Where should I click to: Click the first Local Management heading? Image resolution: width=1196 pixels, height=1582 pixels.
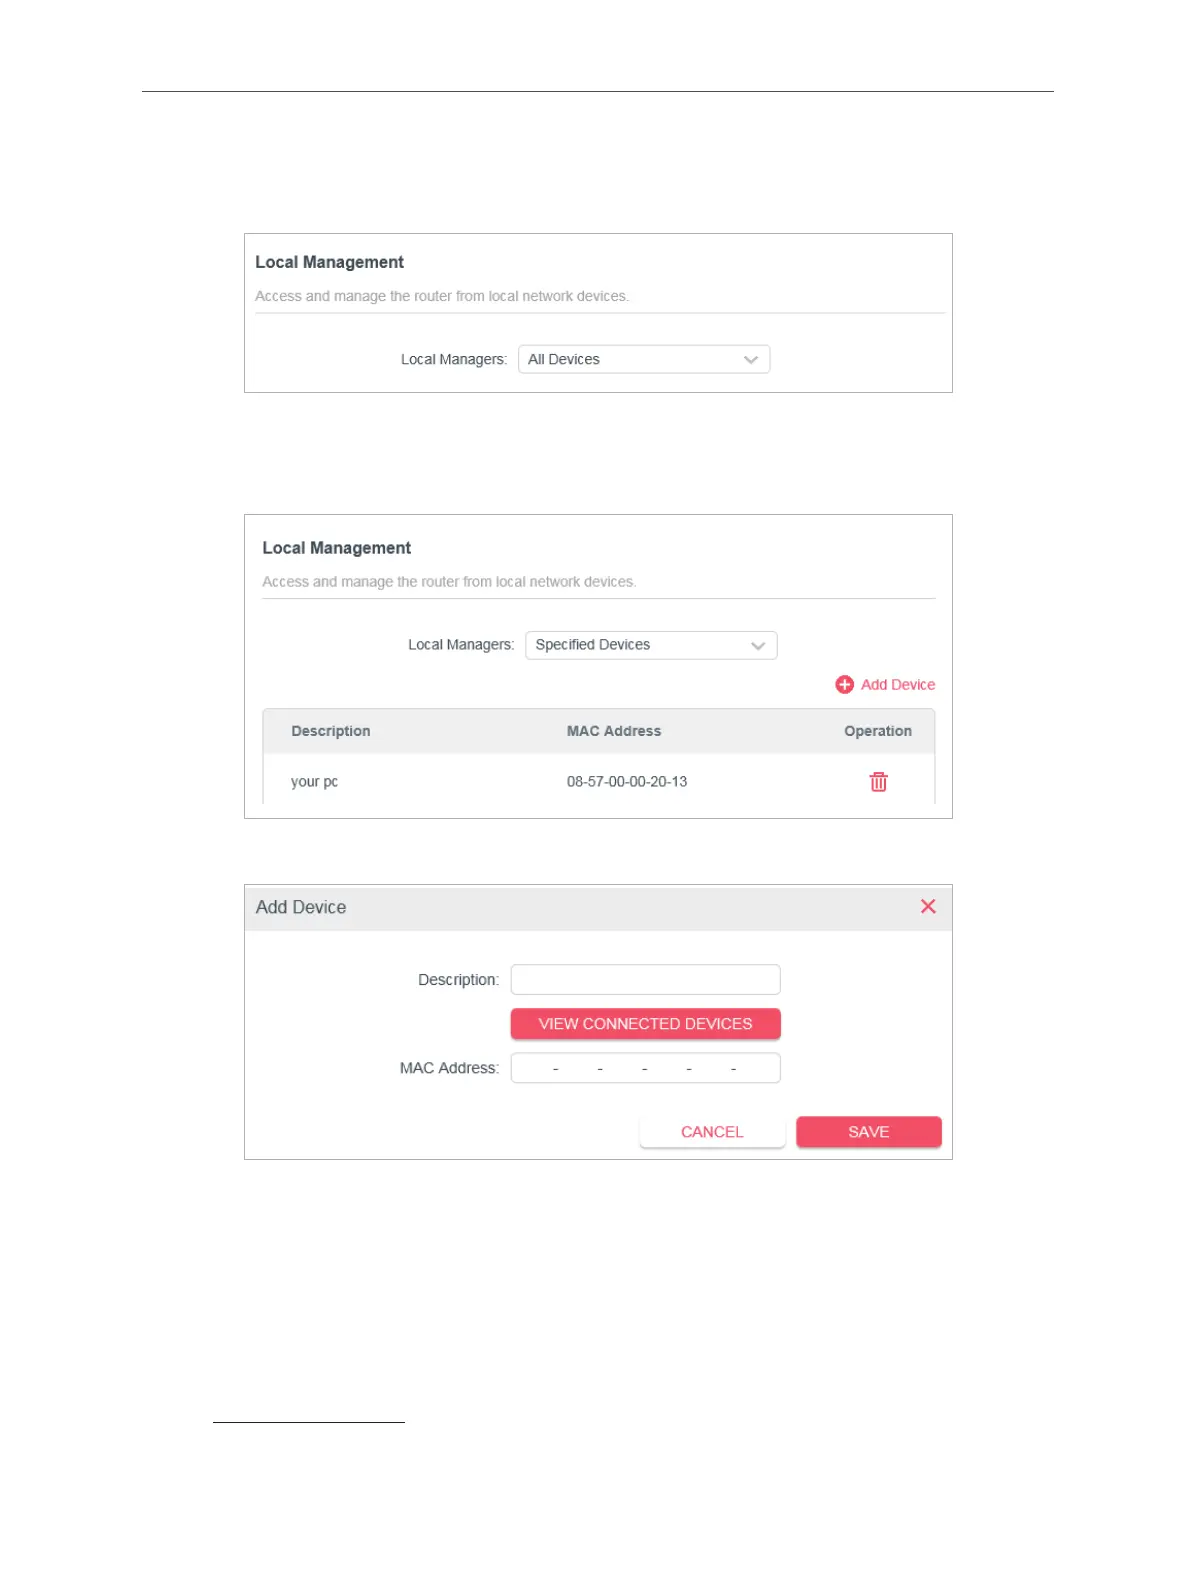coord(329,262)
